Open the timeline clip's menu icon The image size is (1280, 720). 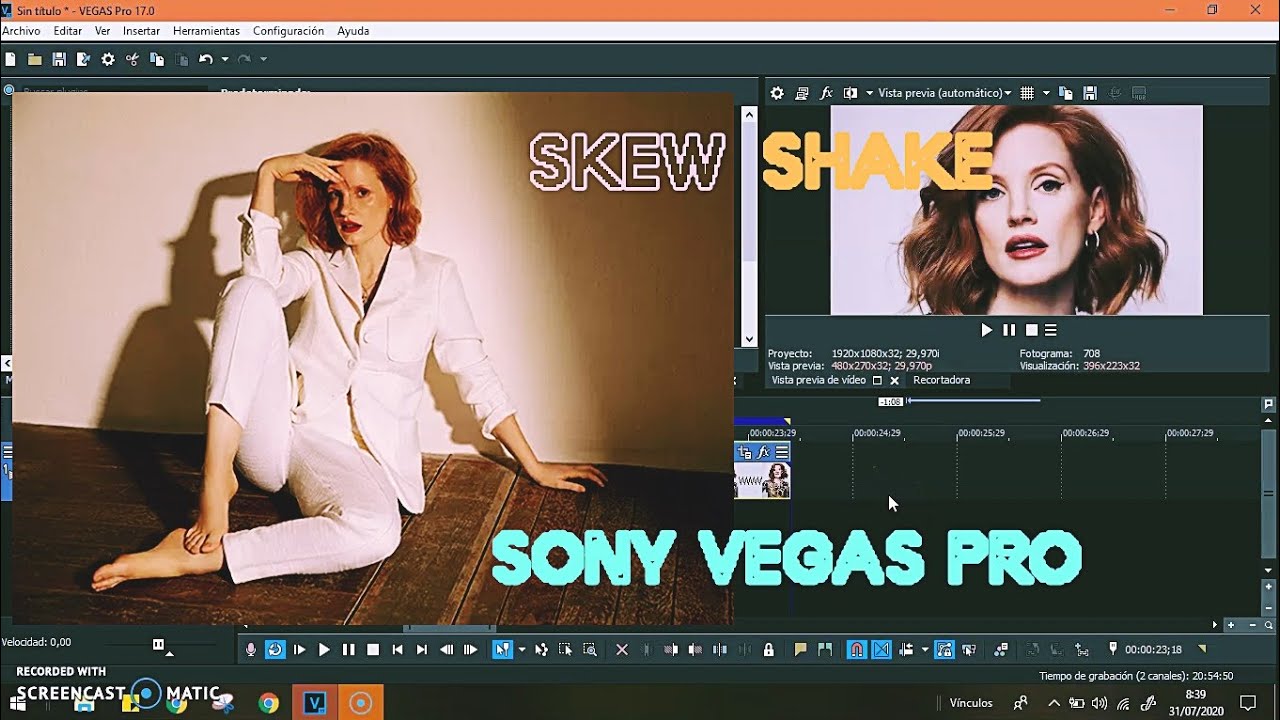(782, 453)
